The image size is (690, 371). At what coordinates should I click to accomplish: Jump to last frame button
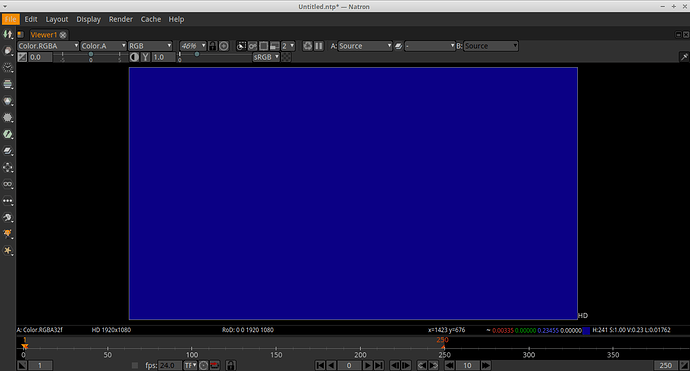(x=378, y=365)
